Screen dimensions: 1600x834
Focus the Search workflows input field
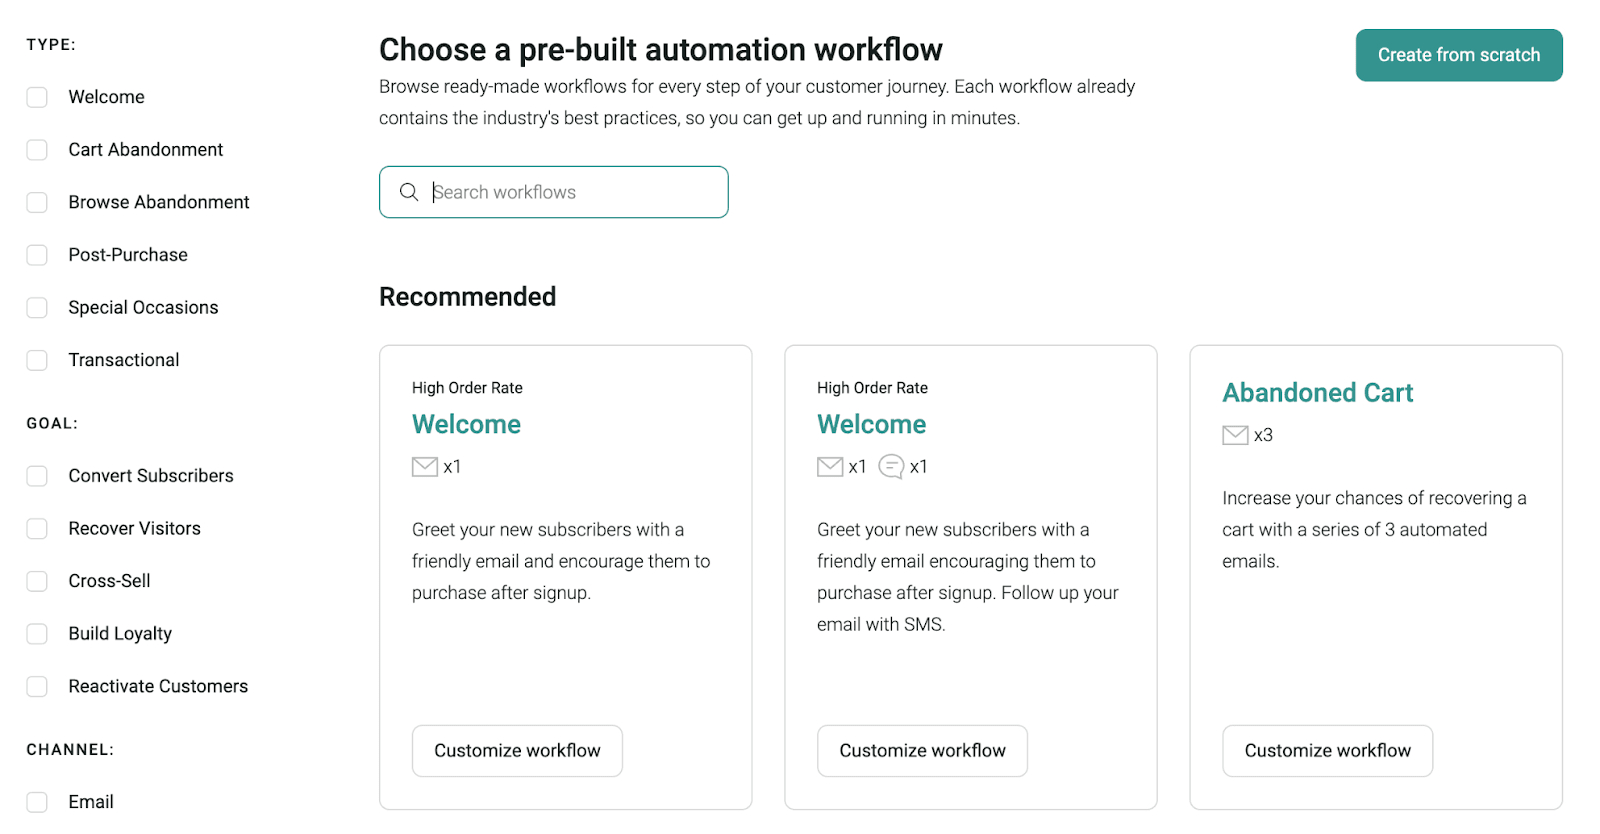[554, 192]
